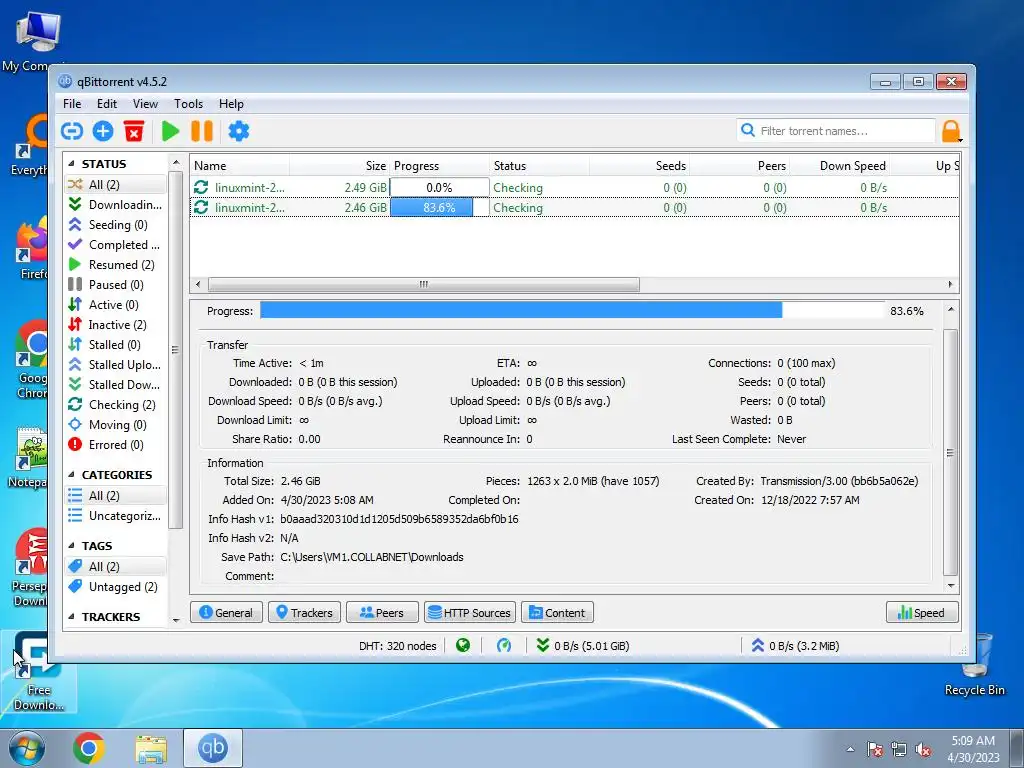Open the Windows Start menu
The width and height of the screenshot is (1024, 768).
27,748
